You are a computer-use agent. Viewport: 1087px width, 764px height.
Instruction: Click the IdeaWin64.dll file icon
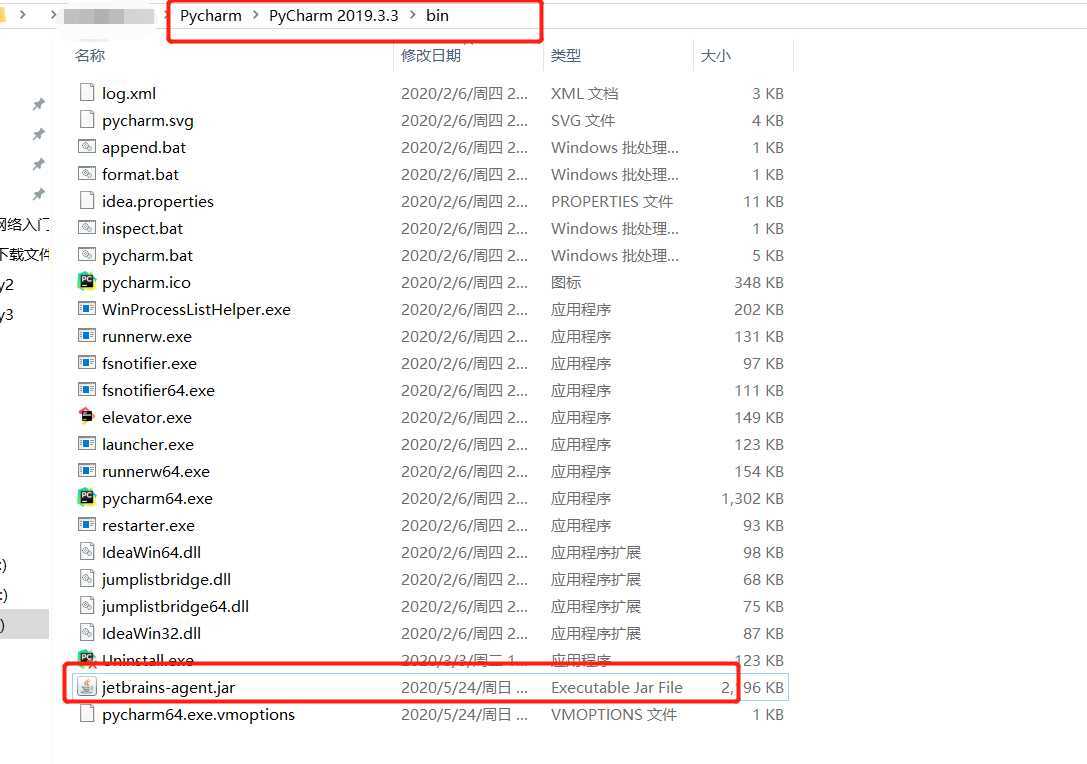click(x=87, y=552)
